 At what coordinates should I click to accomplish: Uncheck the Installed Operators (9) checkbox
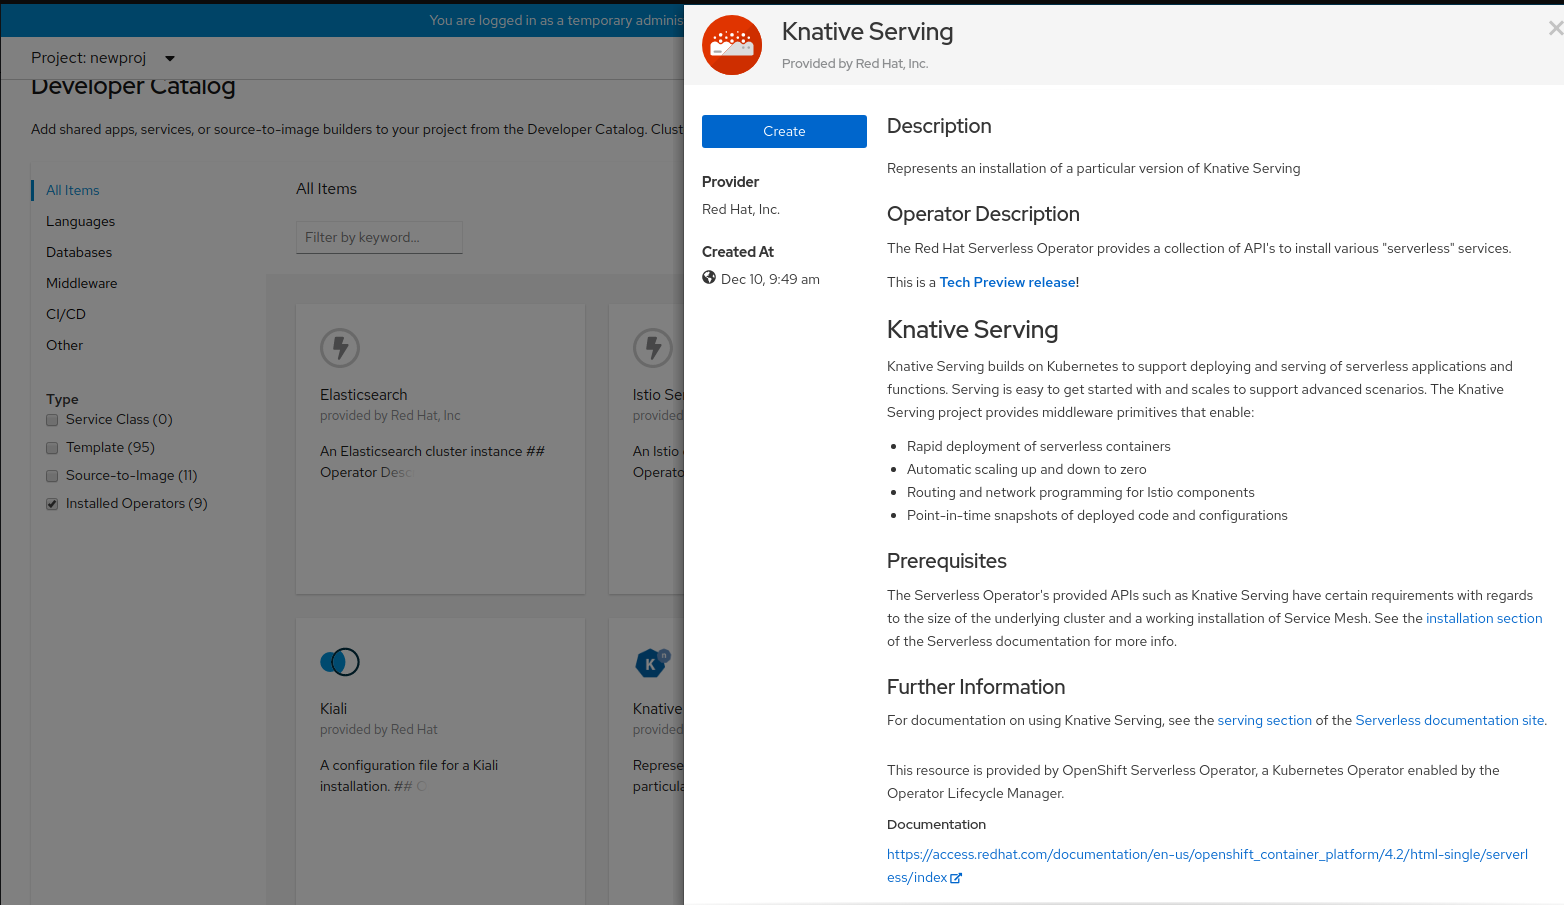[x=52, y=504]
